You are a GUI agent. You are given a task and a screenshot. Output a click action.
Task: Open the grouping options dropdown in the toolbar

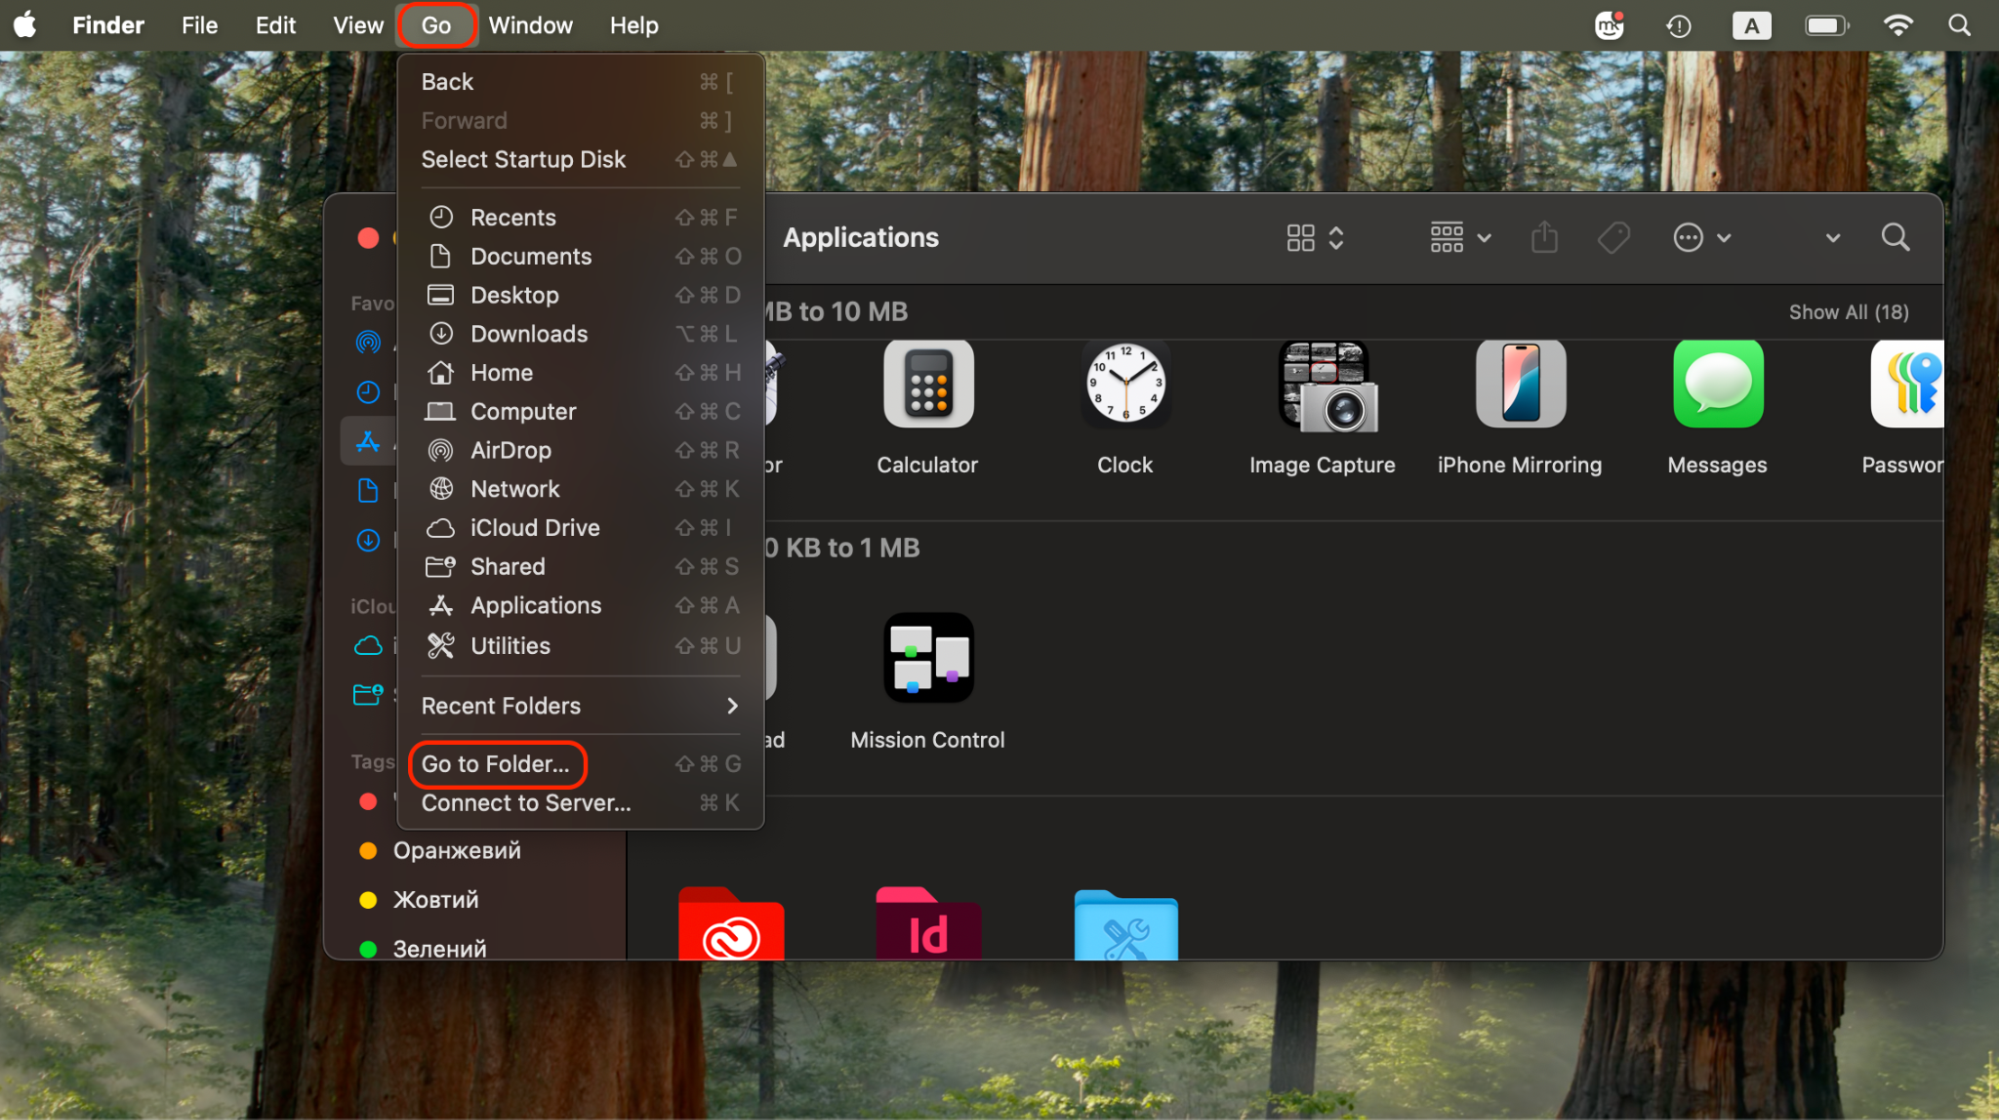1459,237
